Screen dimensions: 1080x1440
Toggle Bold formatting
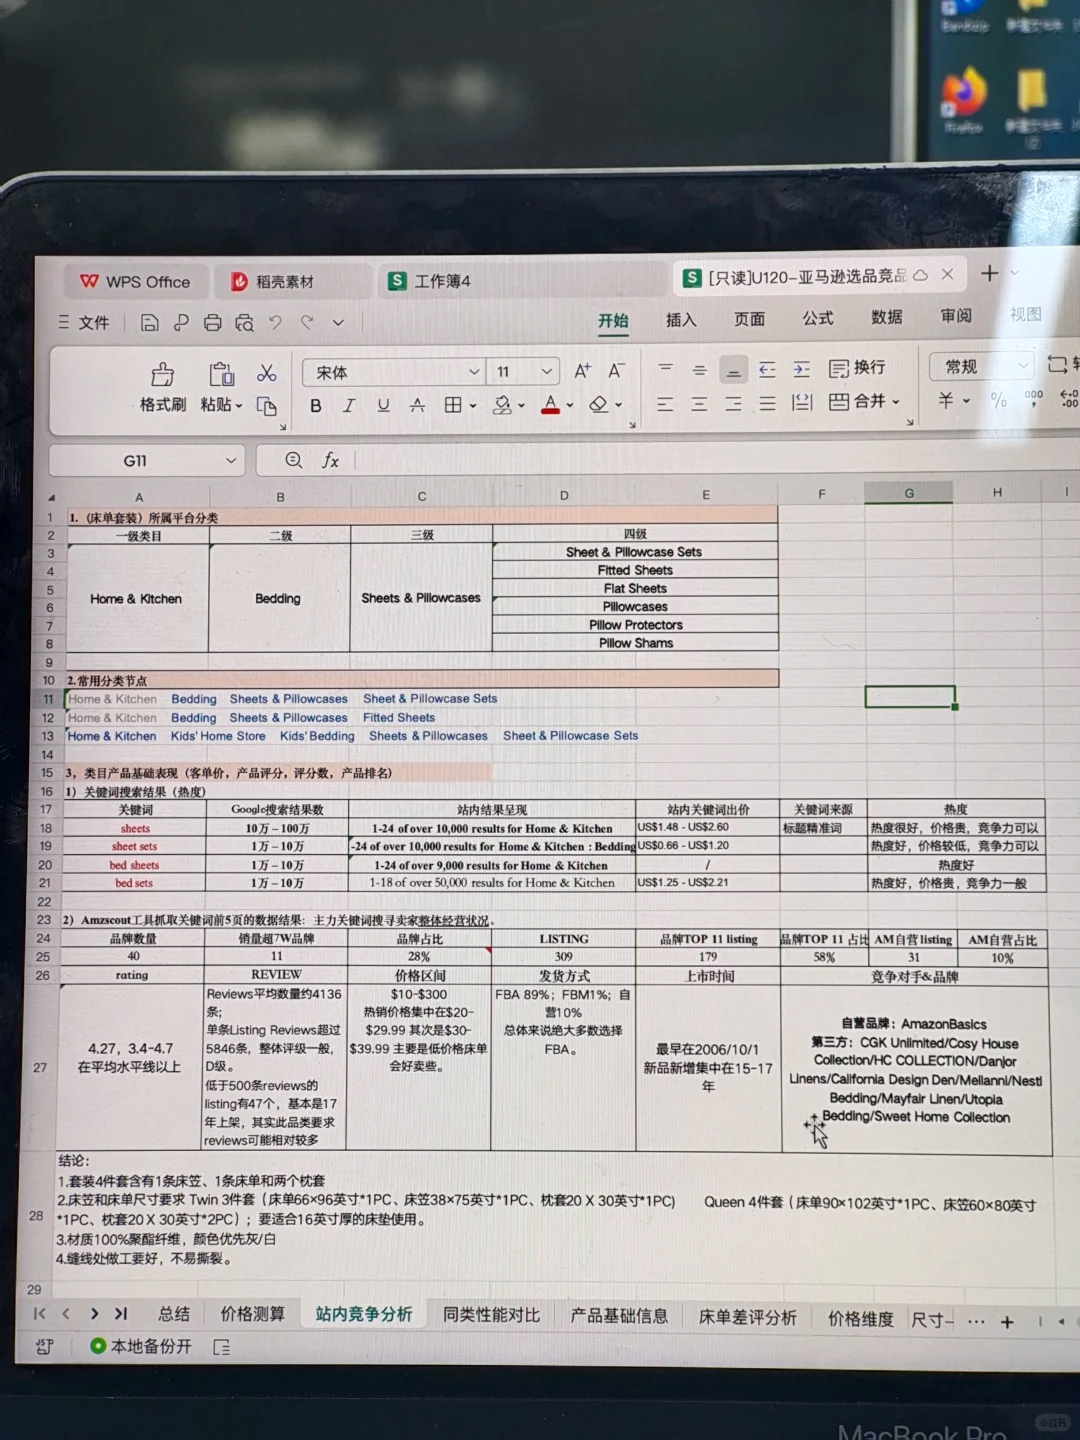316,405
